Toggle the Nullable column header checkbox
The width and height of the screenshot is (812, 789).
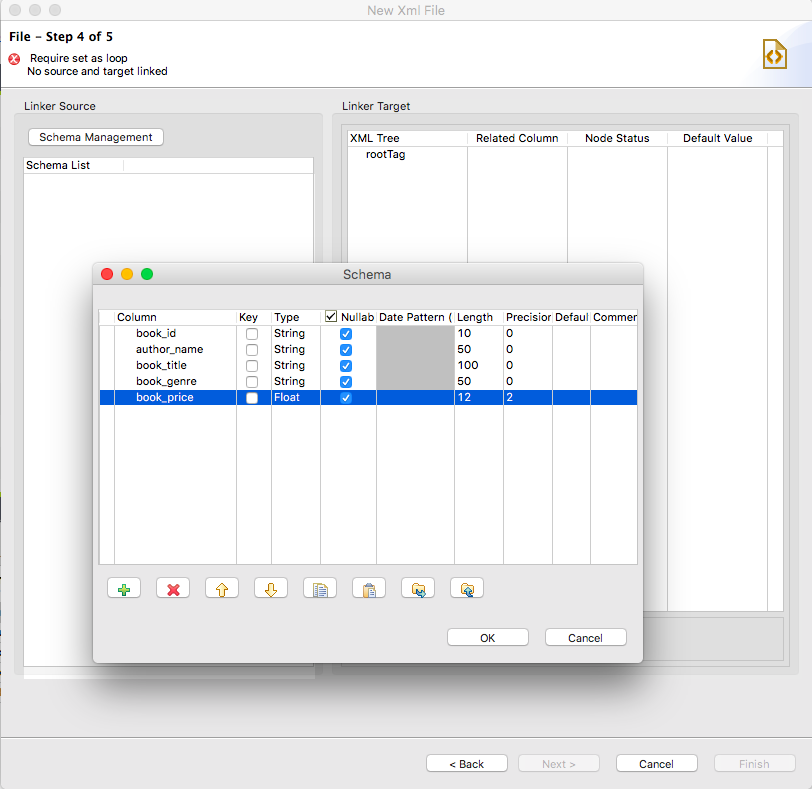pyautogui.click(x=330, y=316)
